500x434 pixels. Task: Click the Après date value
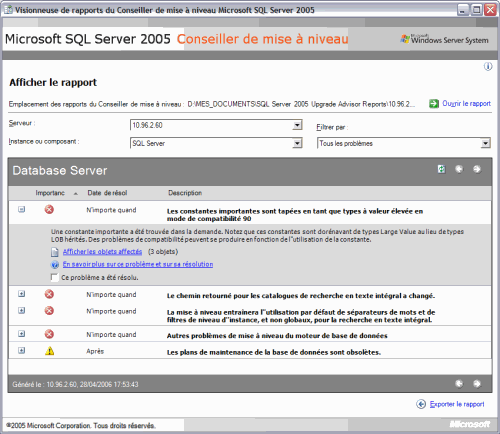coord(95,351)
